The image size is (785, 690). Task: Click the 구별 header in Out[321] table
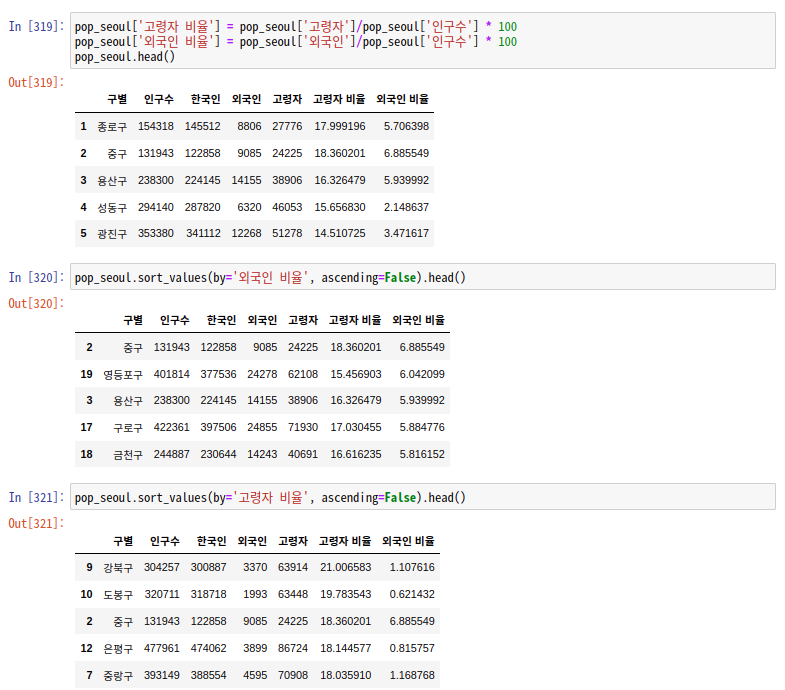(123, 541)
